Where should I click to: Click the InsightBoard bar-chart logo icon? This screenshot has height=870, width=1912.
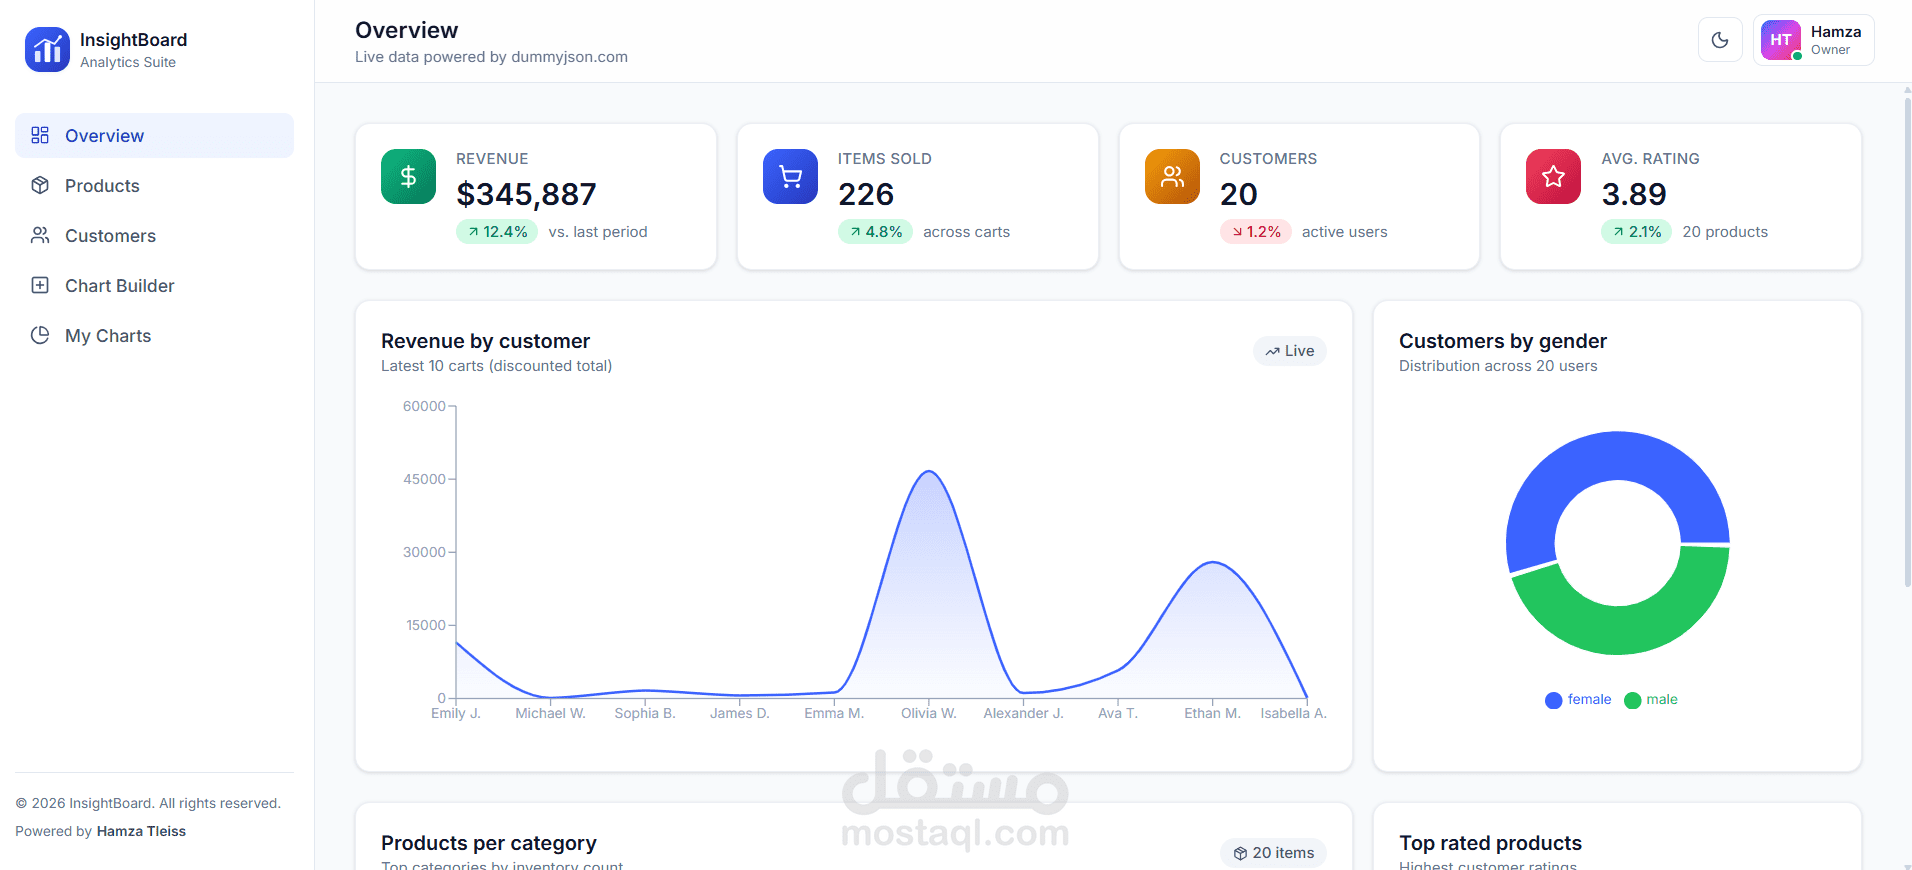(47, 50)
